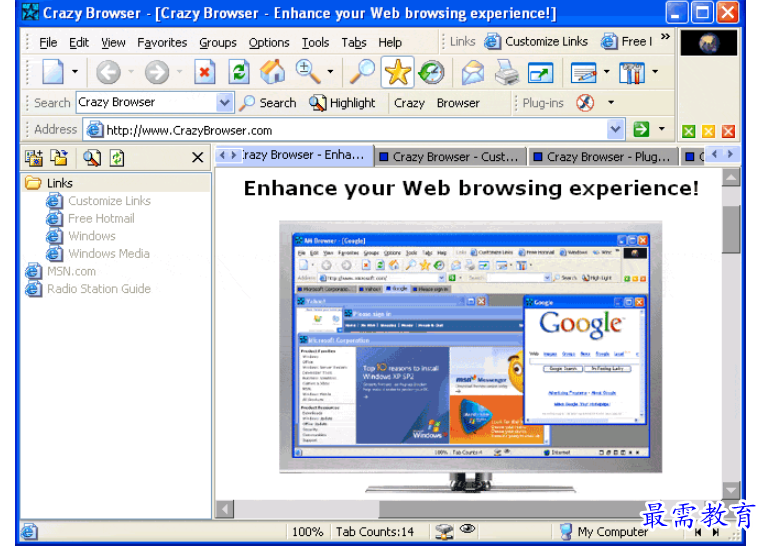Open the Tools menu
This screenshot has height=547, width=764.
click(315, 43)
